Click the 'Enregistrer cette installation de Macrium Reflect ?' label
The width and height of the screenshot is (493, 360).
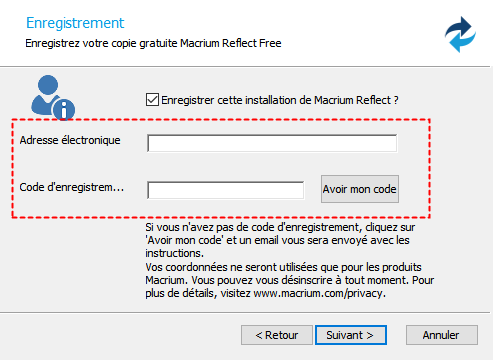[280, 100]
